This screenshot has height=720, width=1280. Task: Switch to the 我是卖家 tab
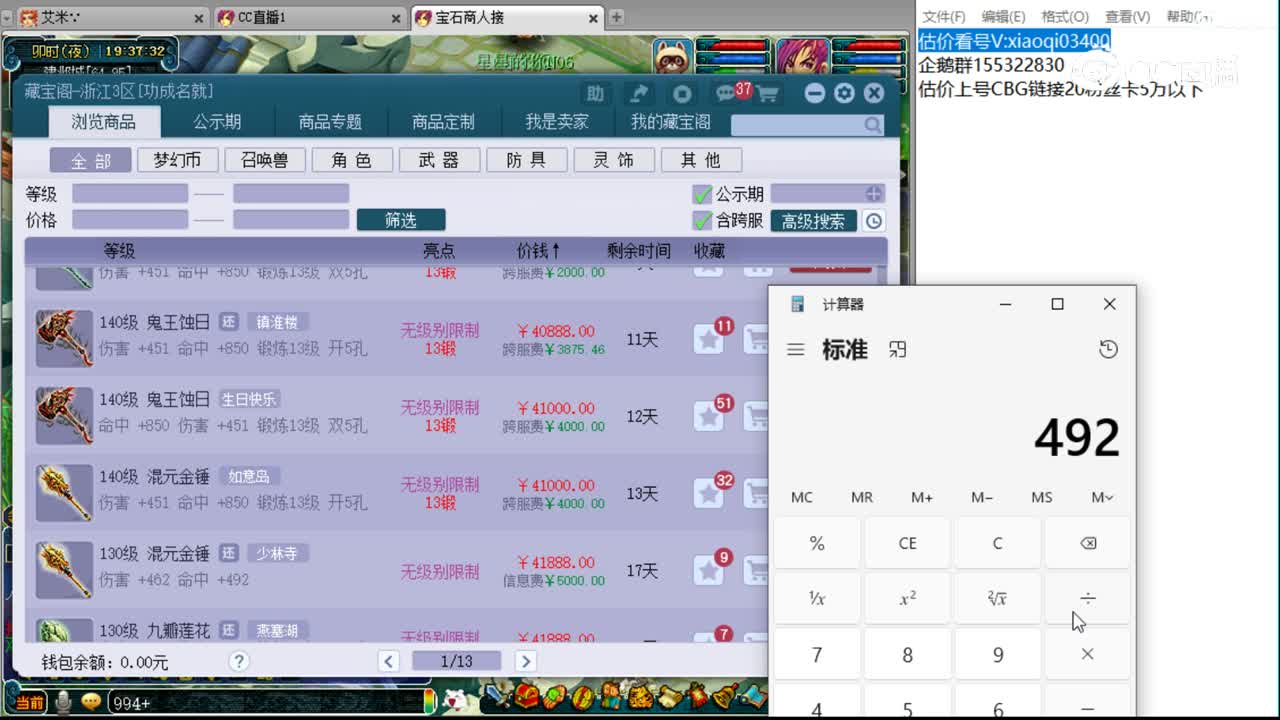[x=555, y=121]
